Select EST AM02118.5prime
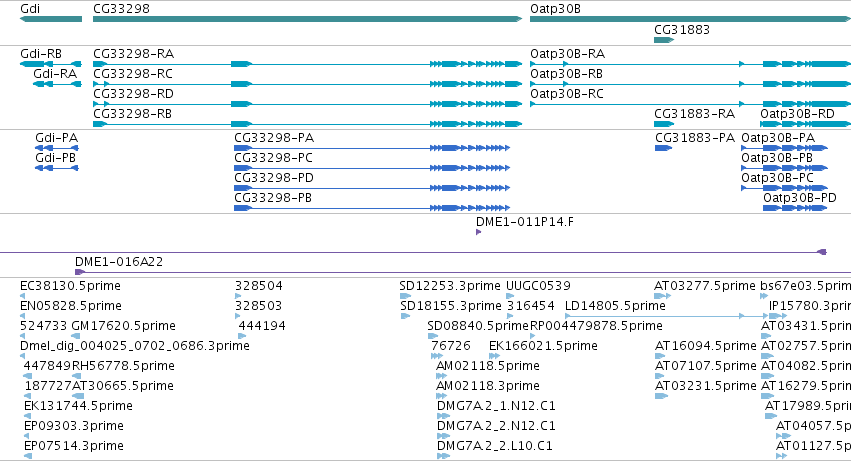851x461 pixels. [x=488, y=367]
